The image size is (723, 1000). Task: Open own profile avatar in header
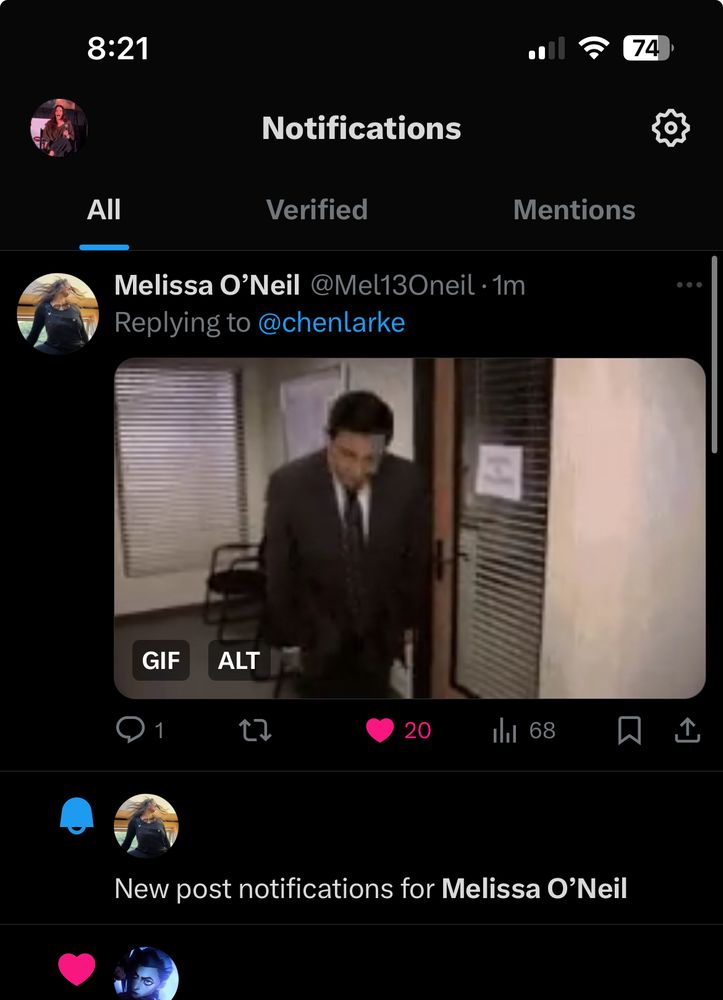coord(59,128)
